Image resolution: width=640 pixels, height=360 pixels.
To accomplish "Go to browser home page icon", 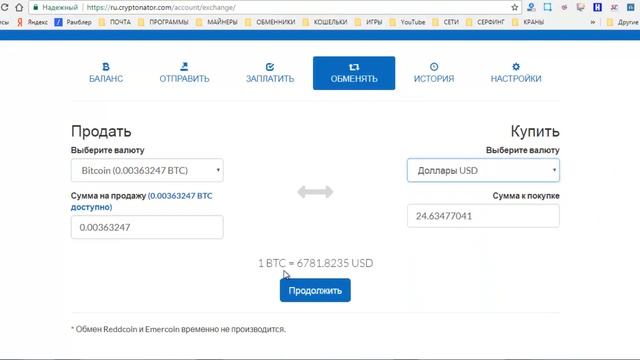I will click(x=19, y=7).
